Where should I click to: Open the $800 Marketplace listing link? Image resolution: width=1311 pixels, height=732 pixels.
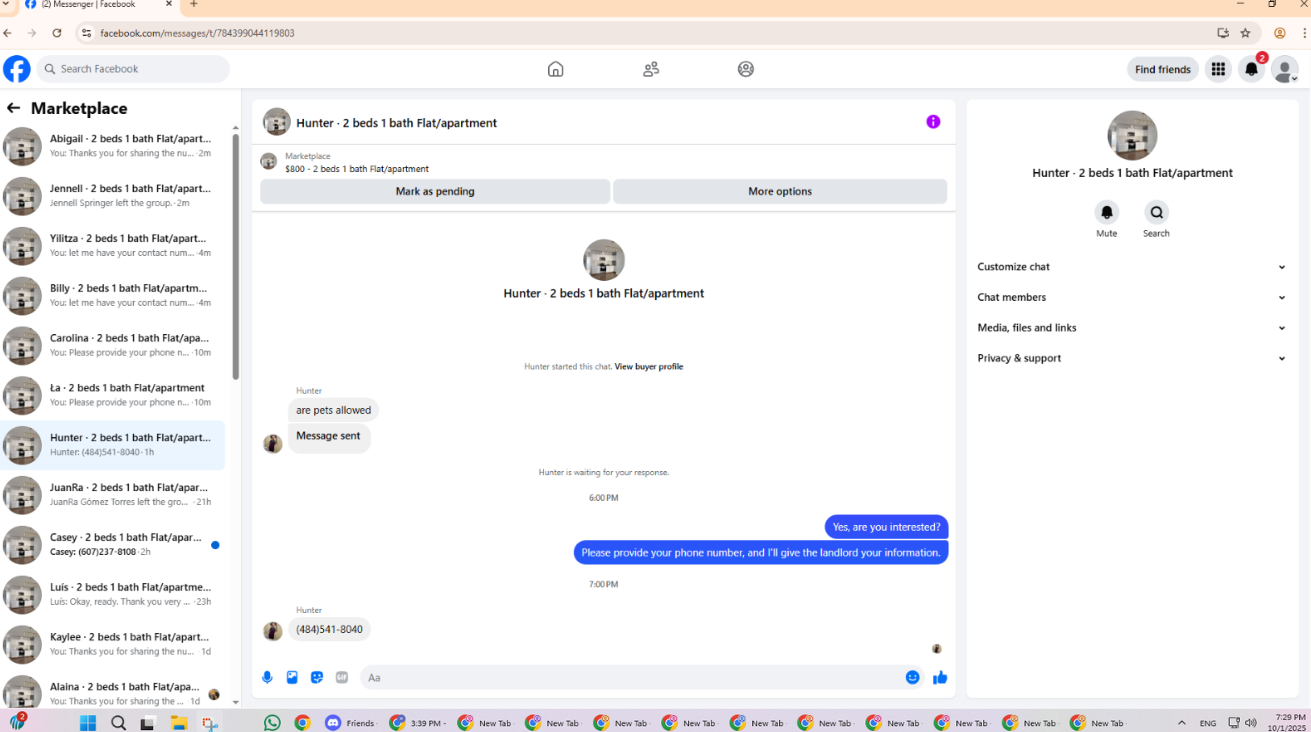click(x=357, y=169)
